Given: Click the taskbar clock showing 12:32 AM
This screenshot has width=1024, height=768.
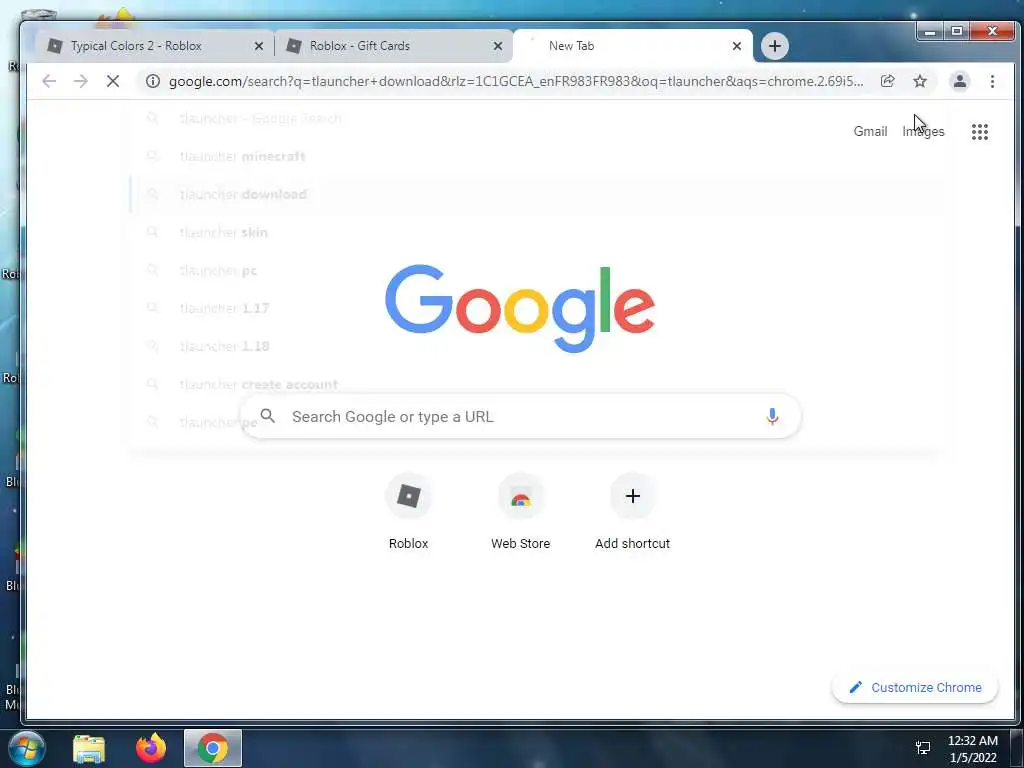Looking at the screenshot, I should (972, 748).
